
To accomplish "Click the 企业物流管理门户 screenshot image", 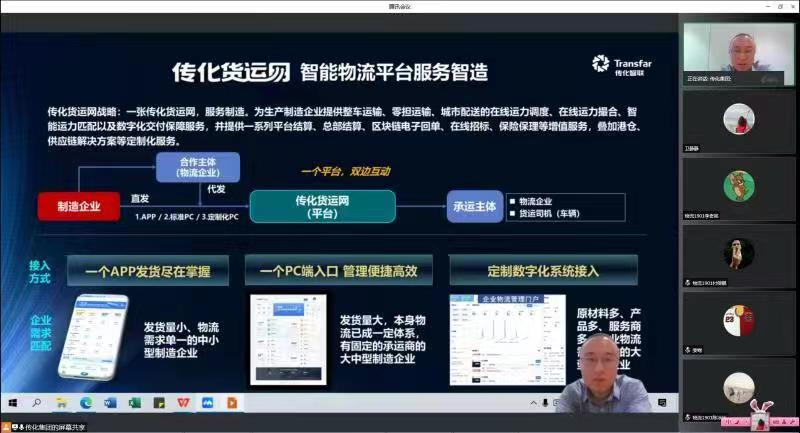I will pyautogui.click(x=508, y=339).
